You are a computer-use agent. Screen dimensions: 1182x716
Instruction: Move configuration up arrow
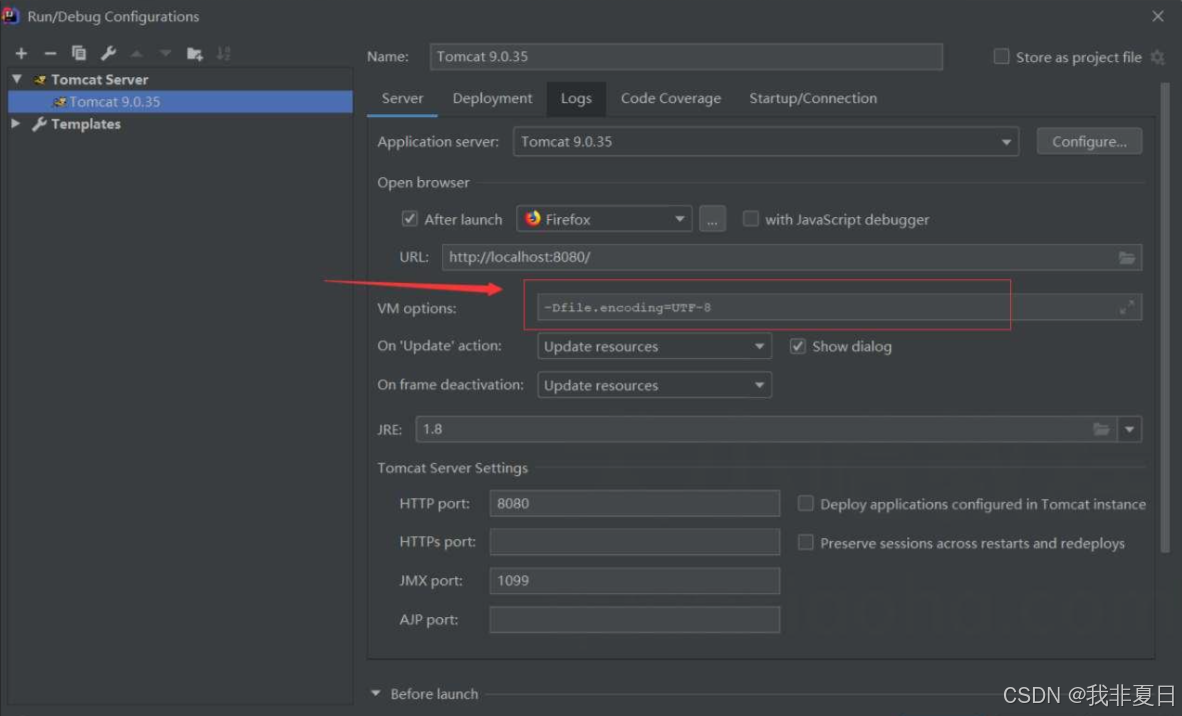pos(136,54)
